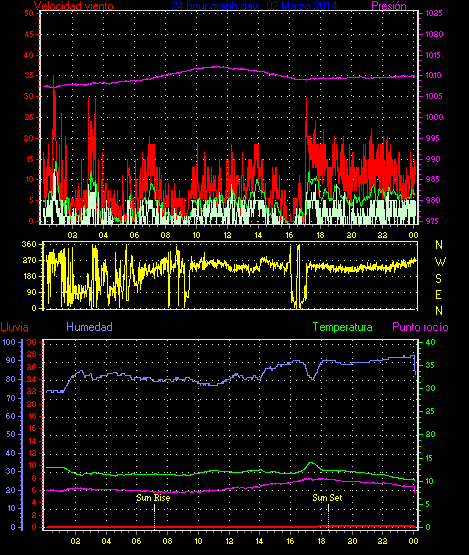Click the temperature bump near hour 17

(311, 465)
